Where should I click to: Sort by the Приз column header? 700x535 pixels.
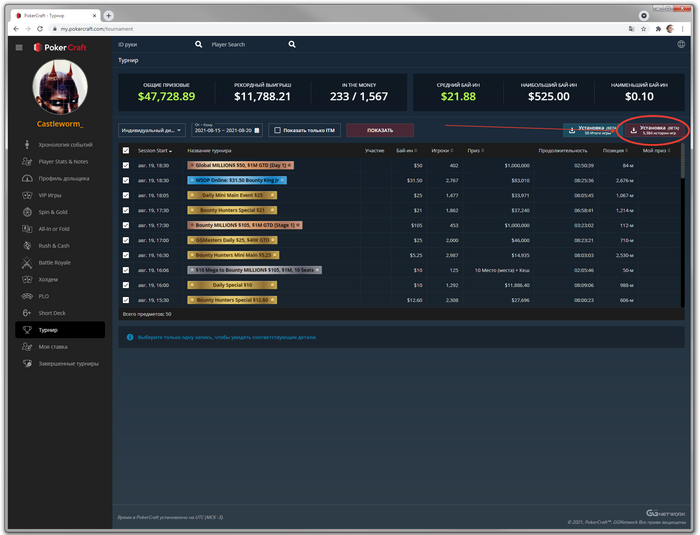[x=475, y=150]
